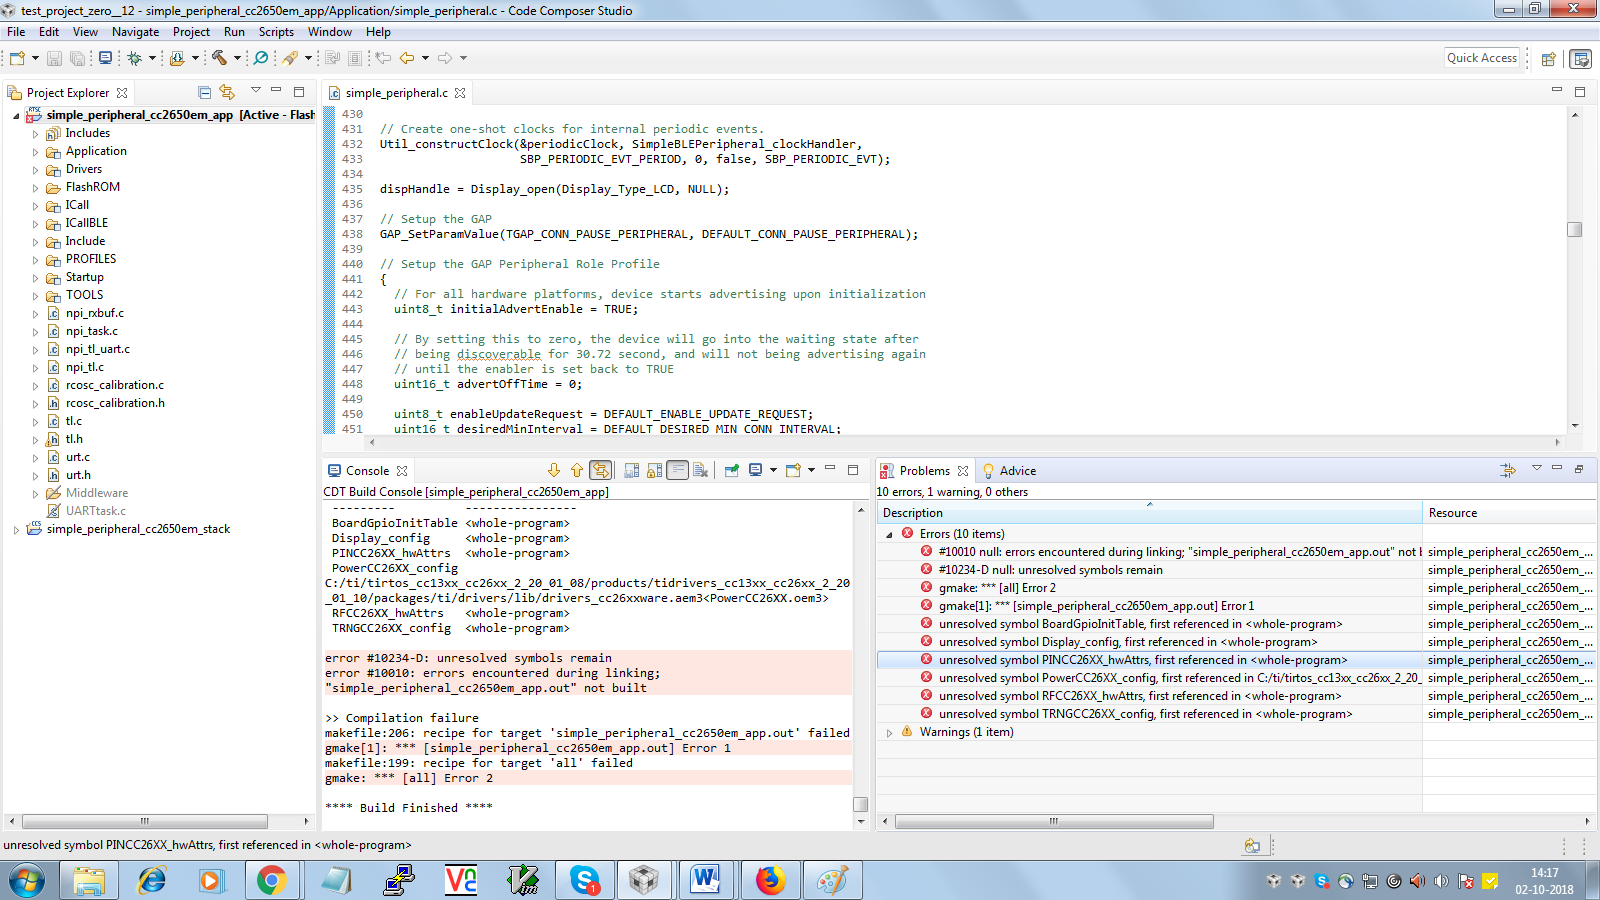This screenshot has height=900, width=1600.
Task: Toggle Console Word Wrap button
Action: pyautogui.click(x=677, y=470)
